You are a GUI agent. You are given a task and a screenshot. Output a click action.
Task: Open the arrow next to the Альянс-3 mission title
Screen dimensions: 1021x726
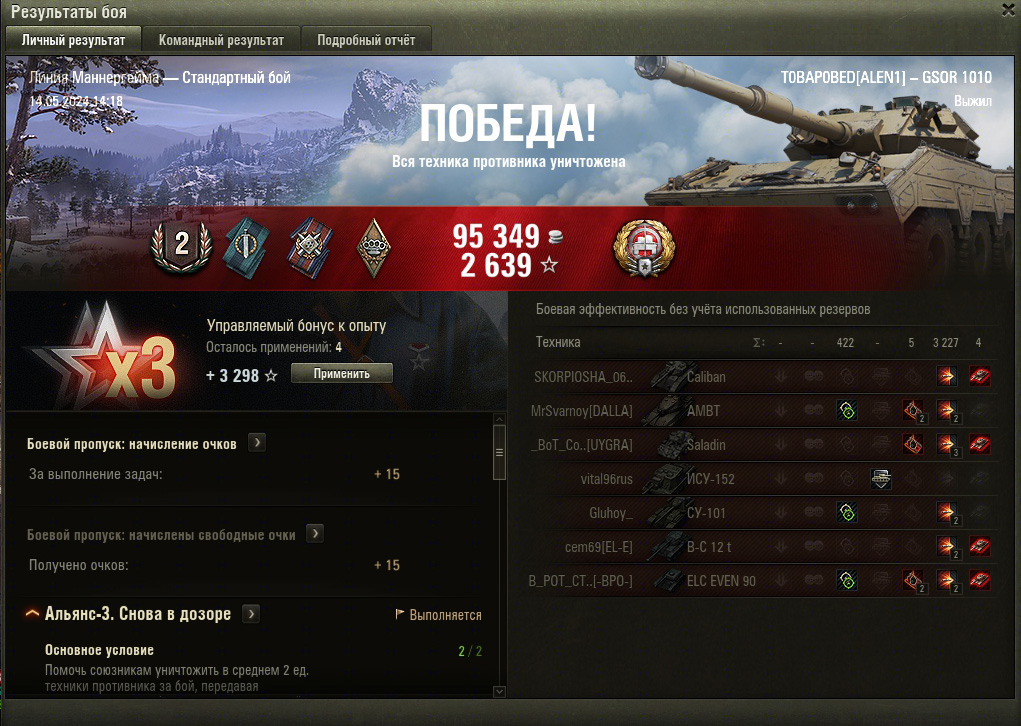point(251,613)
